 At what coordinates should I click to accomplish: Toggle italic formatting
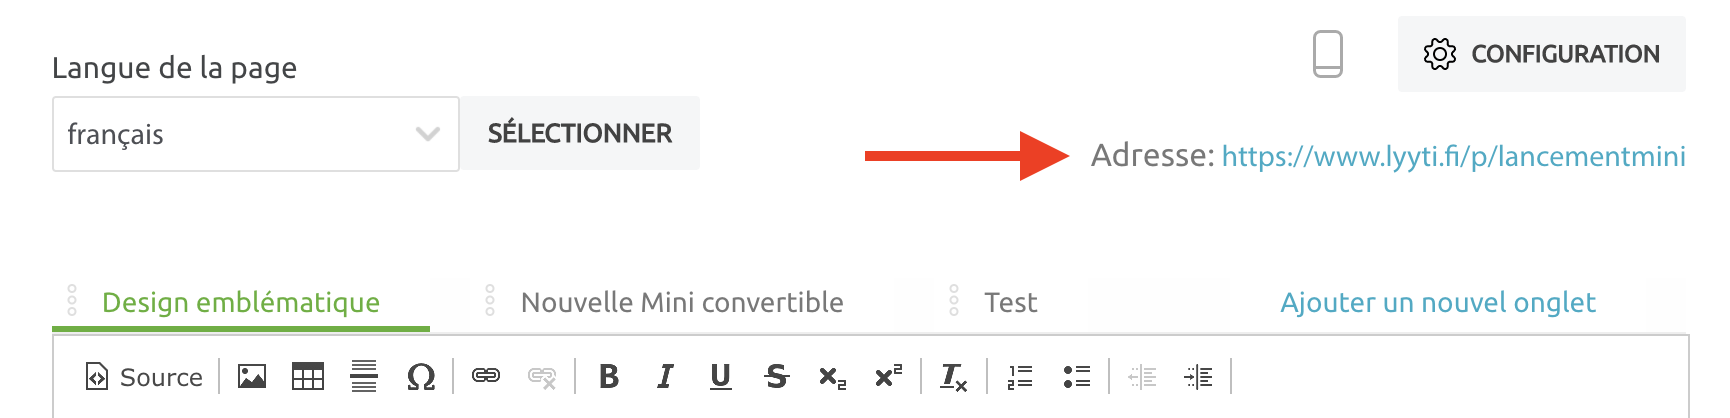click(665, 377)
